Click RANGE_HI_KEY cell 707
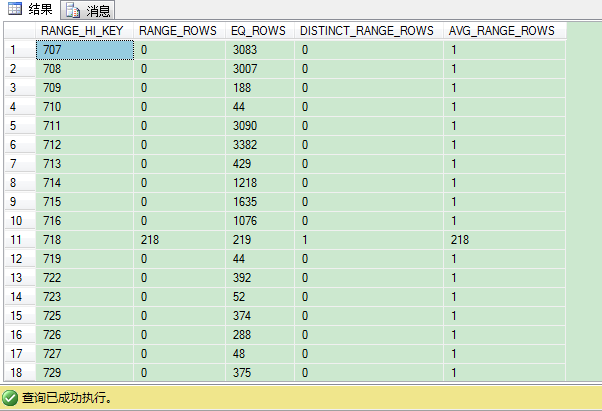Viewport: 602px width, 411px height. [84, 50]
